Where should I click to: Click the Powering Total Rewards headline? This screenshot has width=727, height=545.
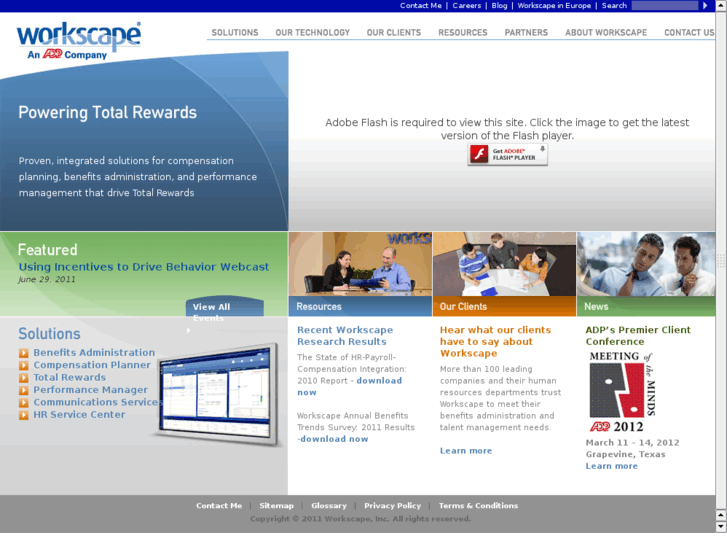[108, 113]
